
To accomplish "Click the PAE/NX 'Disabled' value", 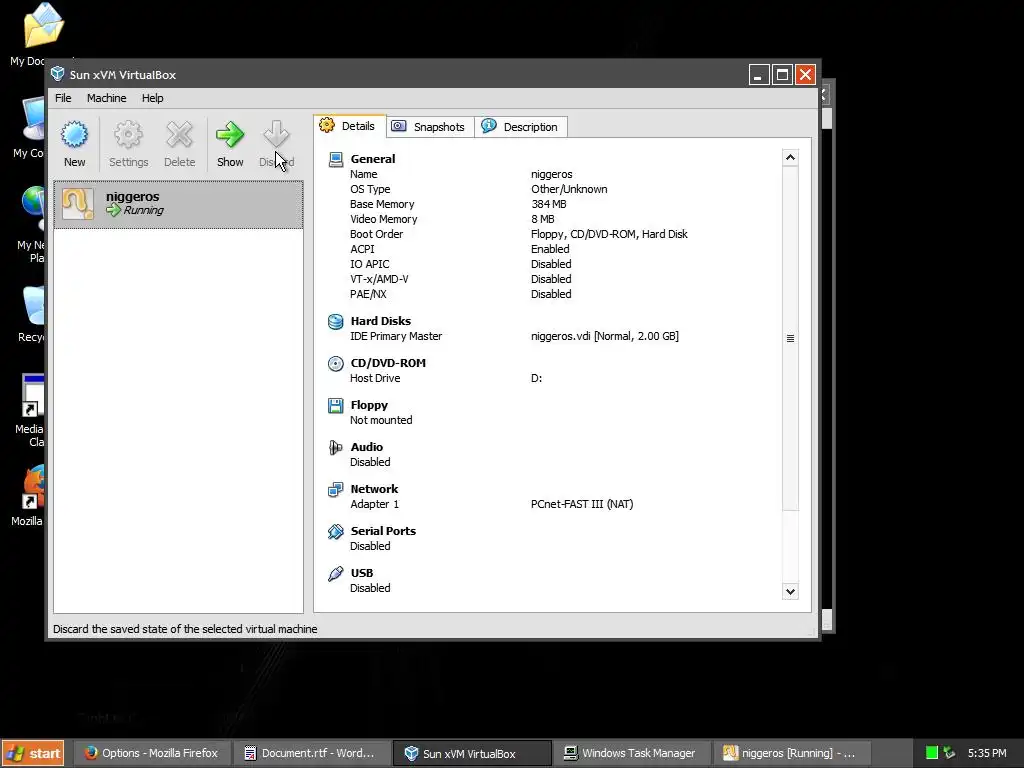I will (x=551, y=295).
